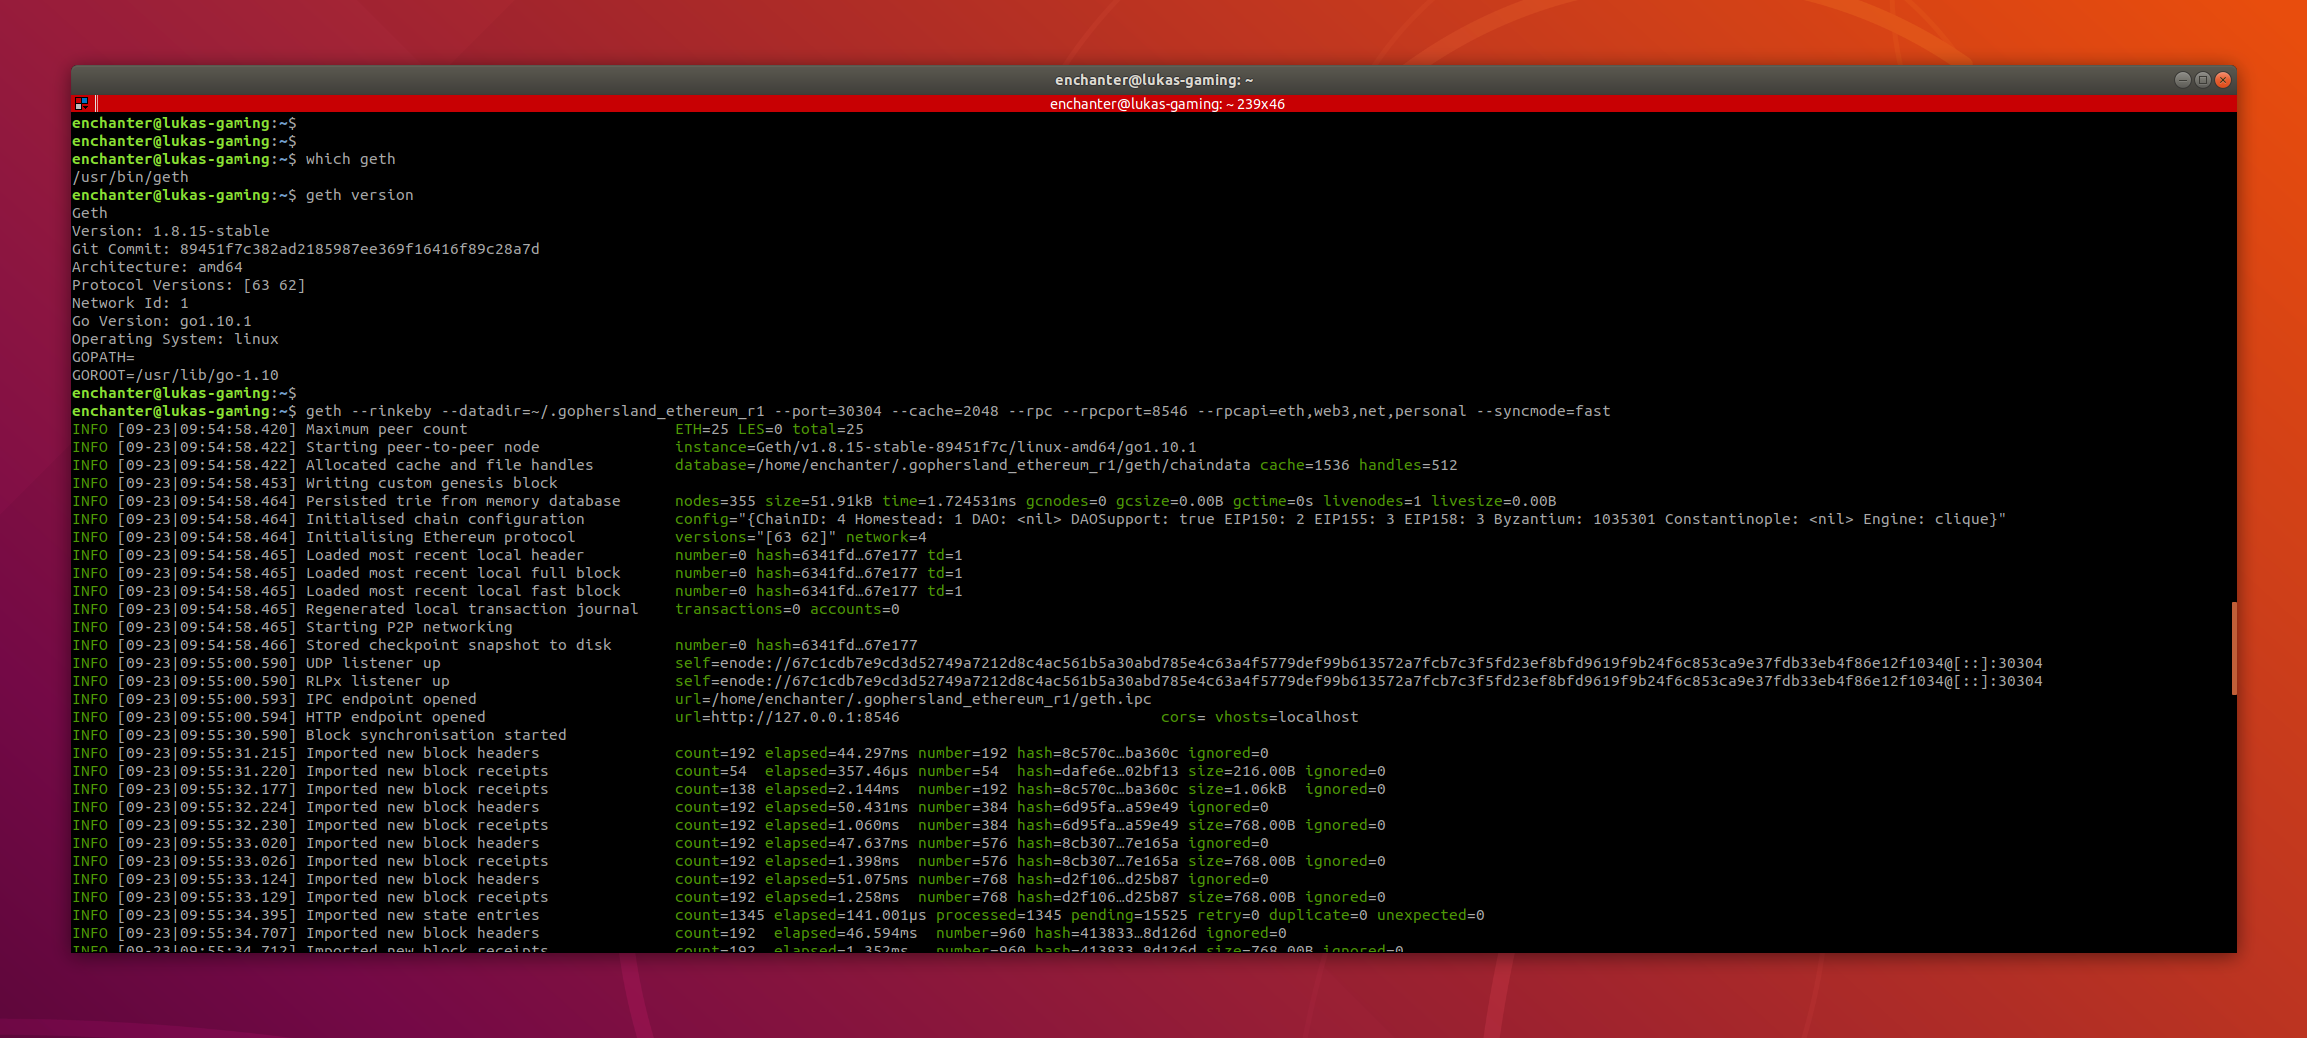Click the 'instance=Geth/v1.8.15-stable' value
Screen dimensions: 2307x1038
[x=936, y=447]
